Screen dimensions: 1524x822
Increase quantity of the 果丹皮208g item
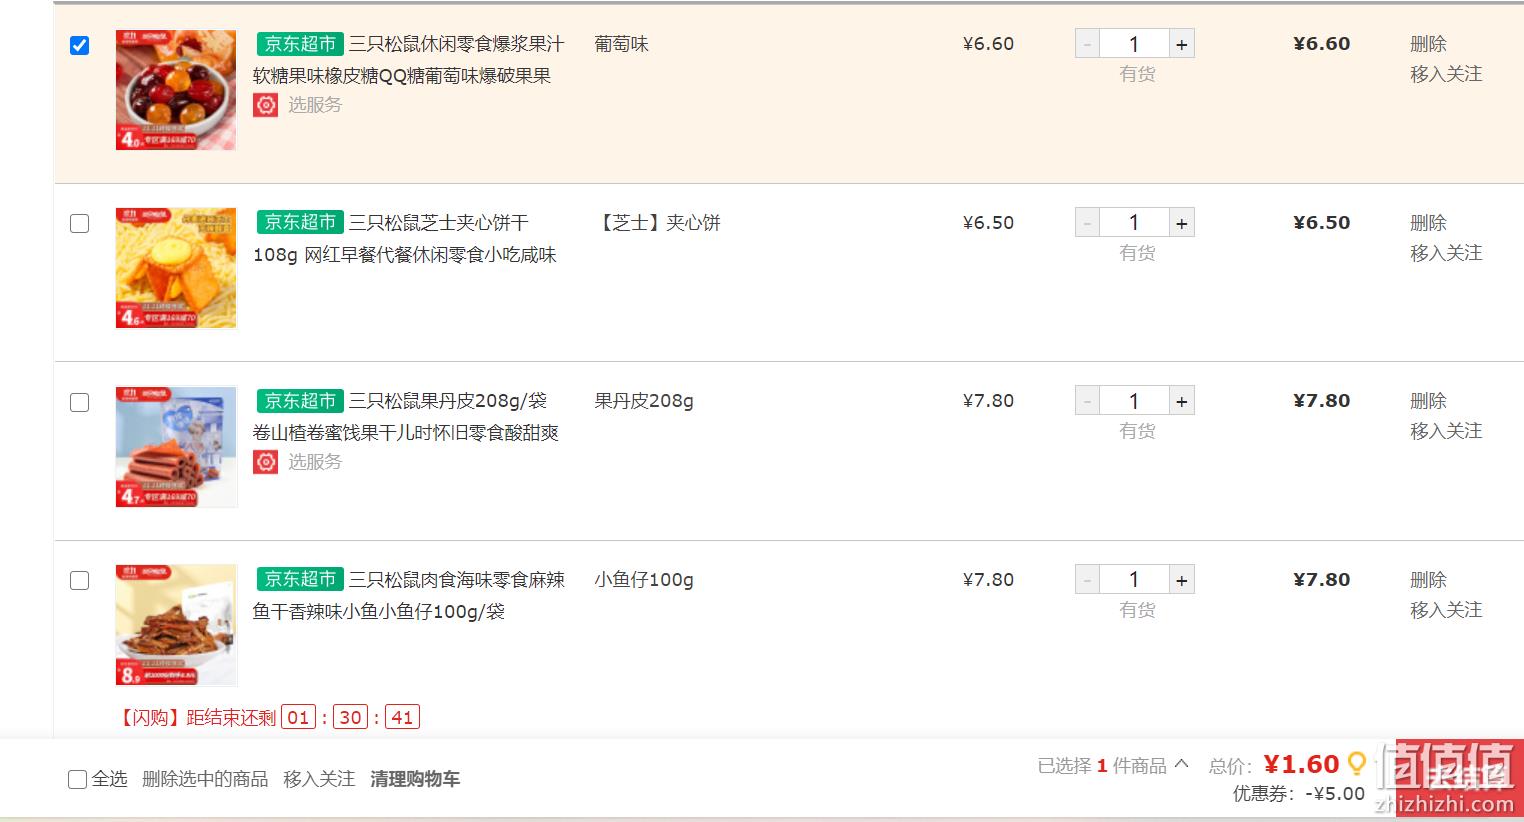pyautogui.click(x=1182, y=401)
